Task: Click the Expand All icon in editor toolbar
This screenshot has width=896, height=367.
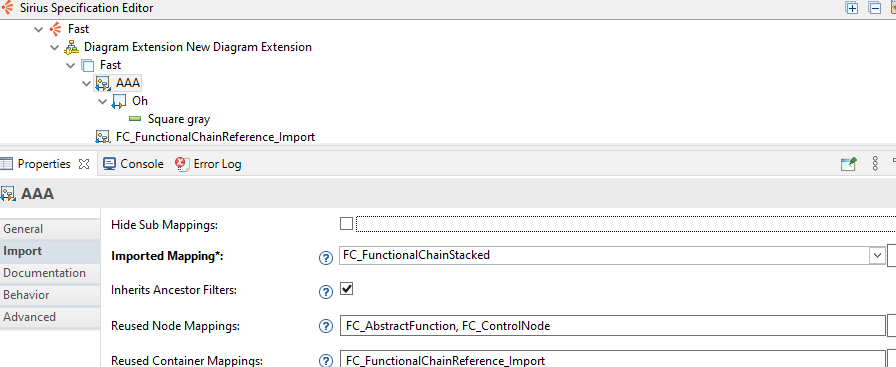Action: (851, 8)
